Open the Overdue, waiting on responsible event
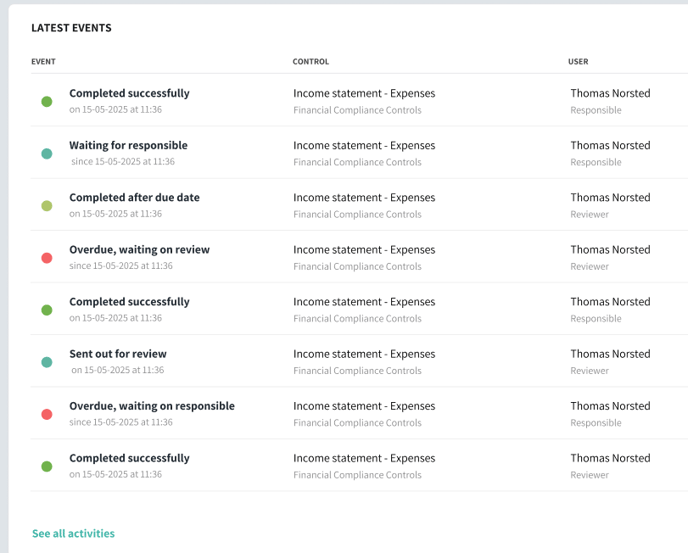688x553 pixels. (152, 406)
